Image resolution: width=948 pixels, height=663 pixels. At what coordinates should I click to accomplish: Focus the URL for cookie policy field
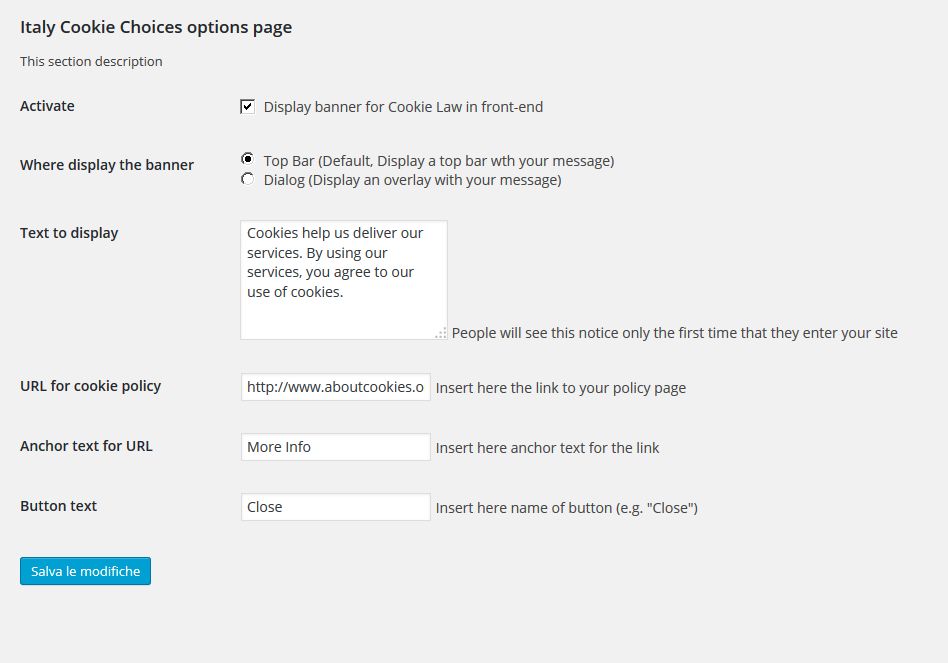click(335, 387)
